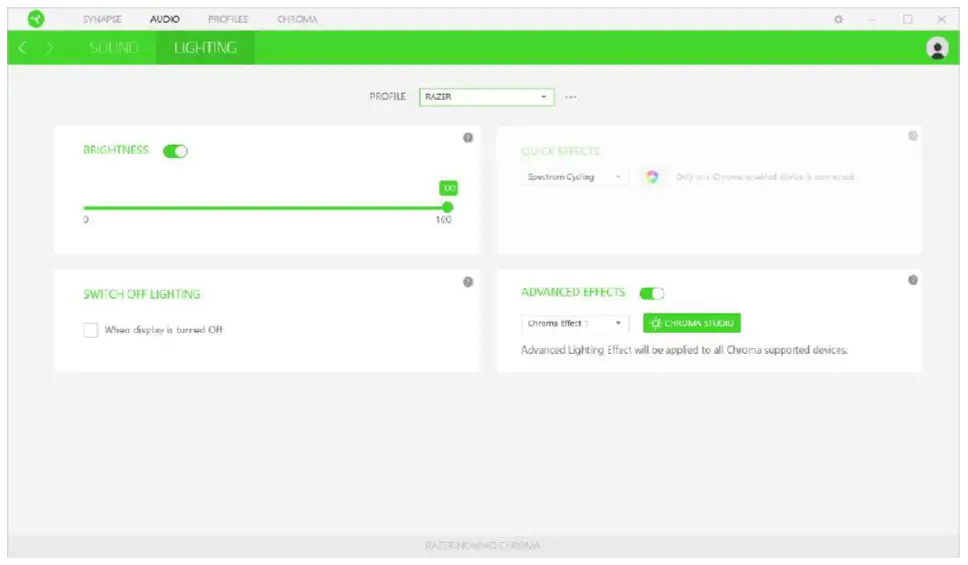Close the Razer Synapse window
The height and width of the screenshot is (565, 968).
[x=941, y=19]
